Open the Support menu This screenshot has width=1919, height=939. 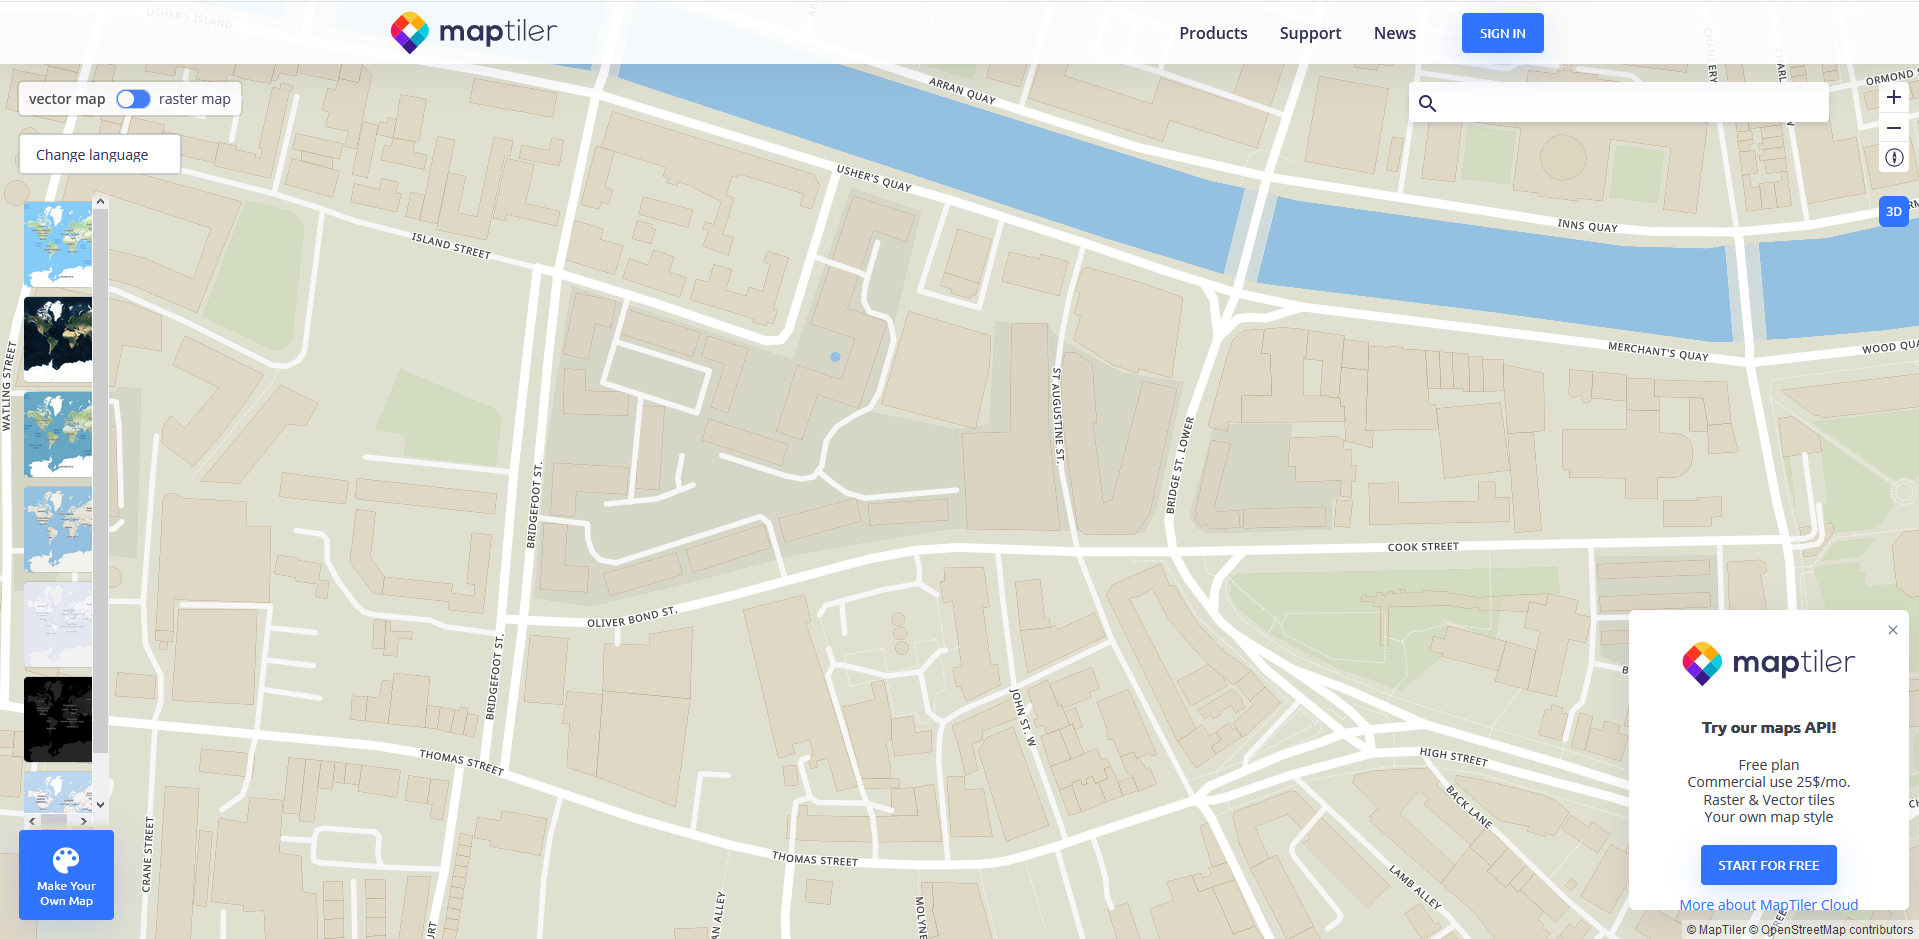[1310, 32]
